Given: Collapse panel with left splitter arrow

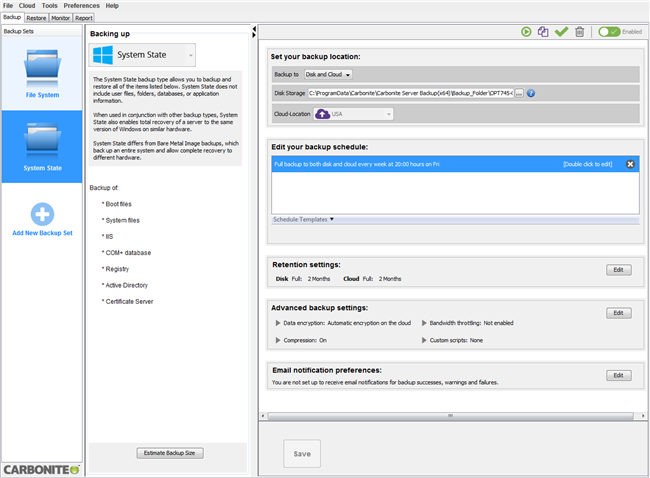Looking at the screenshot, I should pos(254,29).
